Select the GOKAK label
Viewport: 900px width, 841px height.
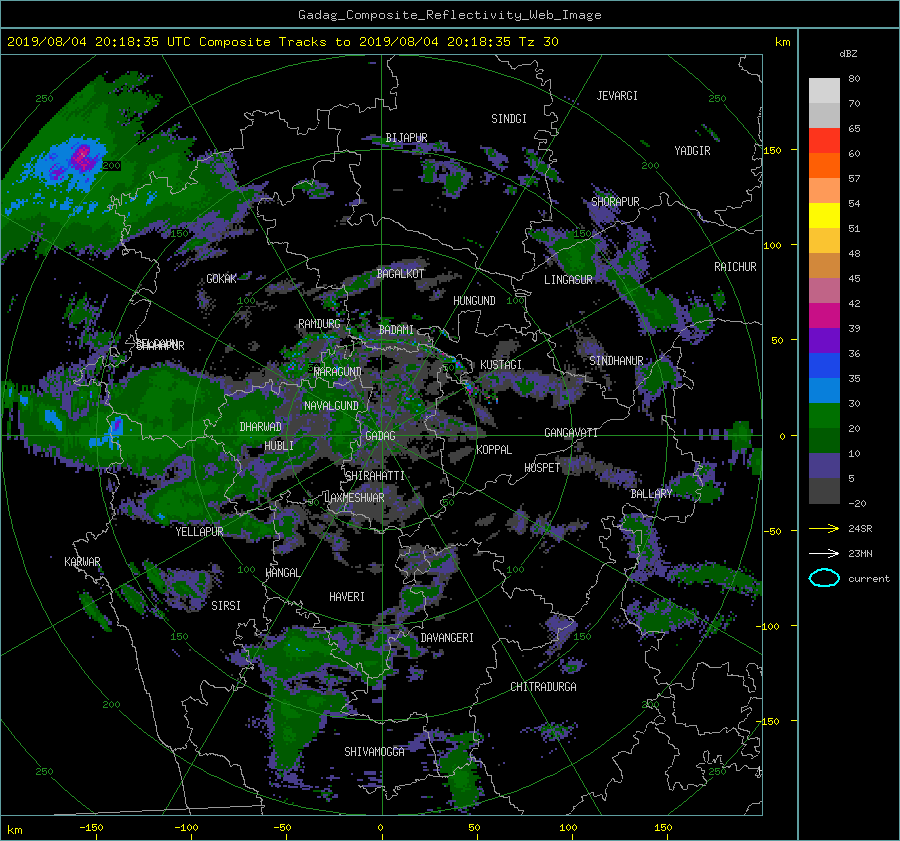pyautogui.click(x=222, y=279)
